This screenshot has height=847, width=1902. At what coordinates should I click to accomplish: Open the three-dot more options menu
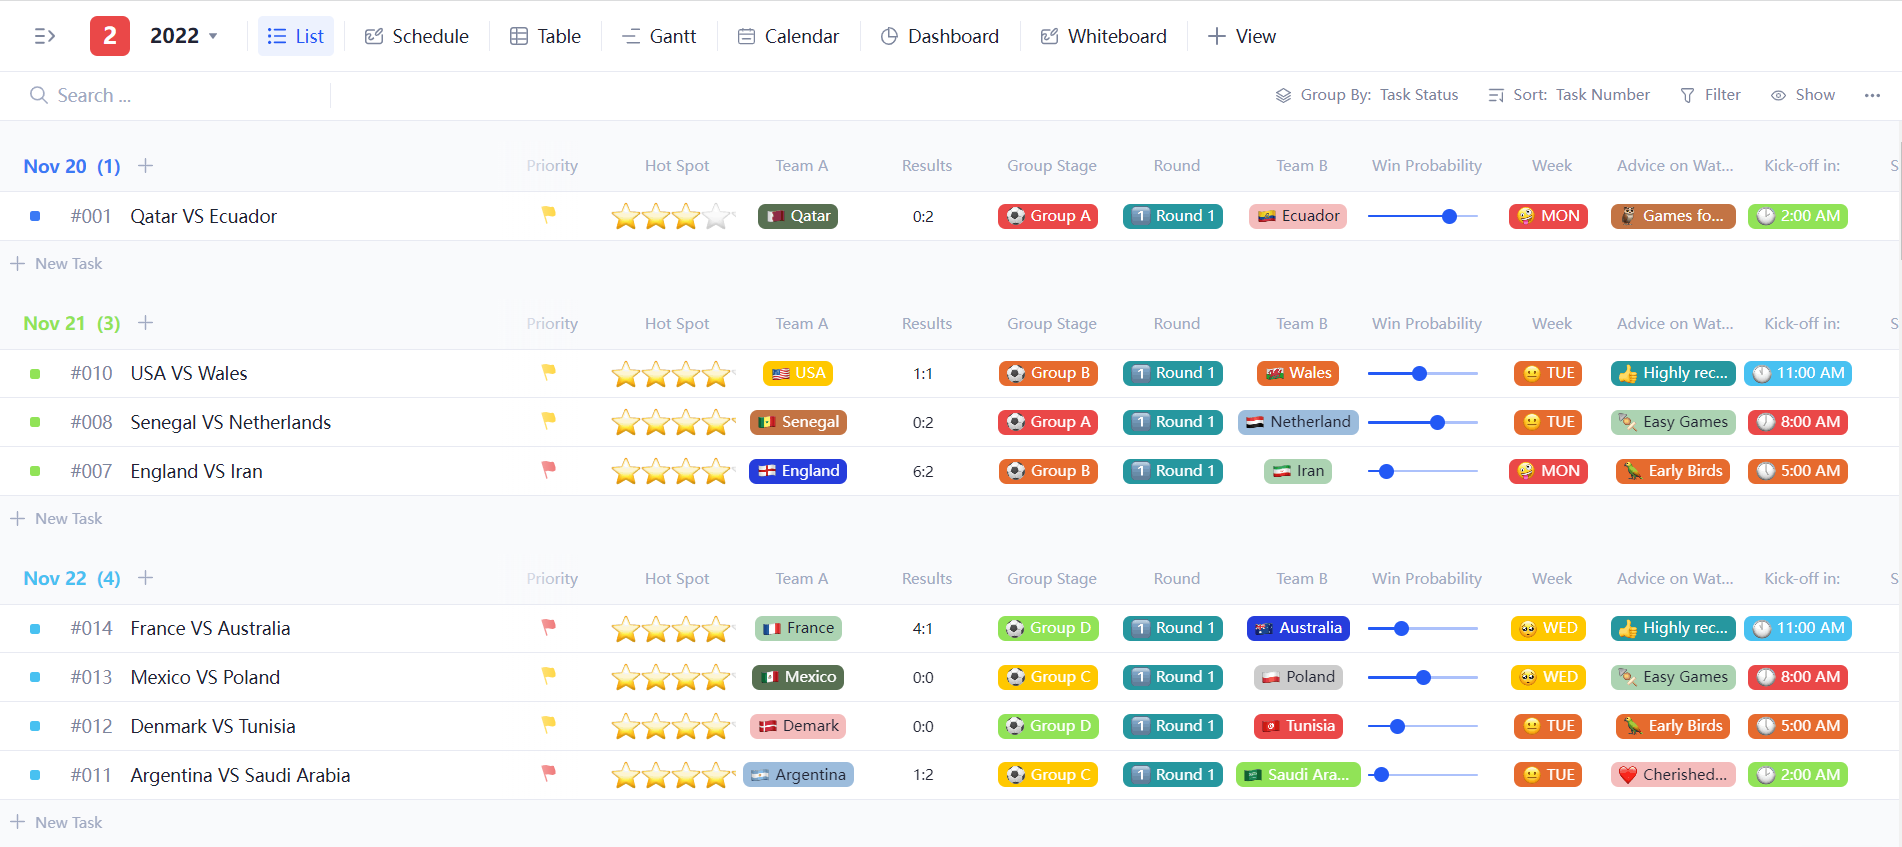point(1872,95)
